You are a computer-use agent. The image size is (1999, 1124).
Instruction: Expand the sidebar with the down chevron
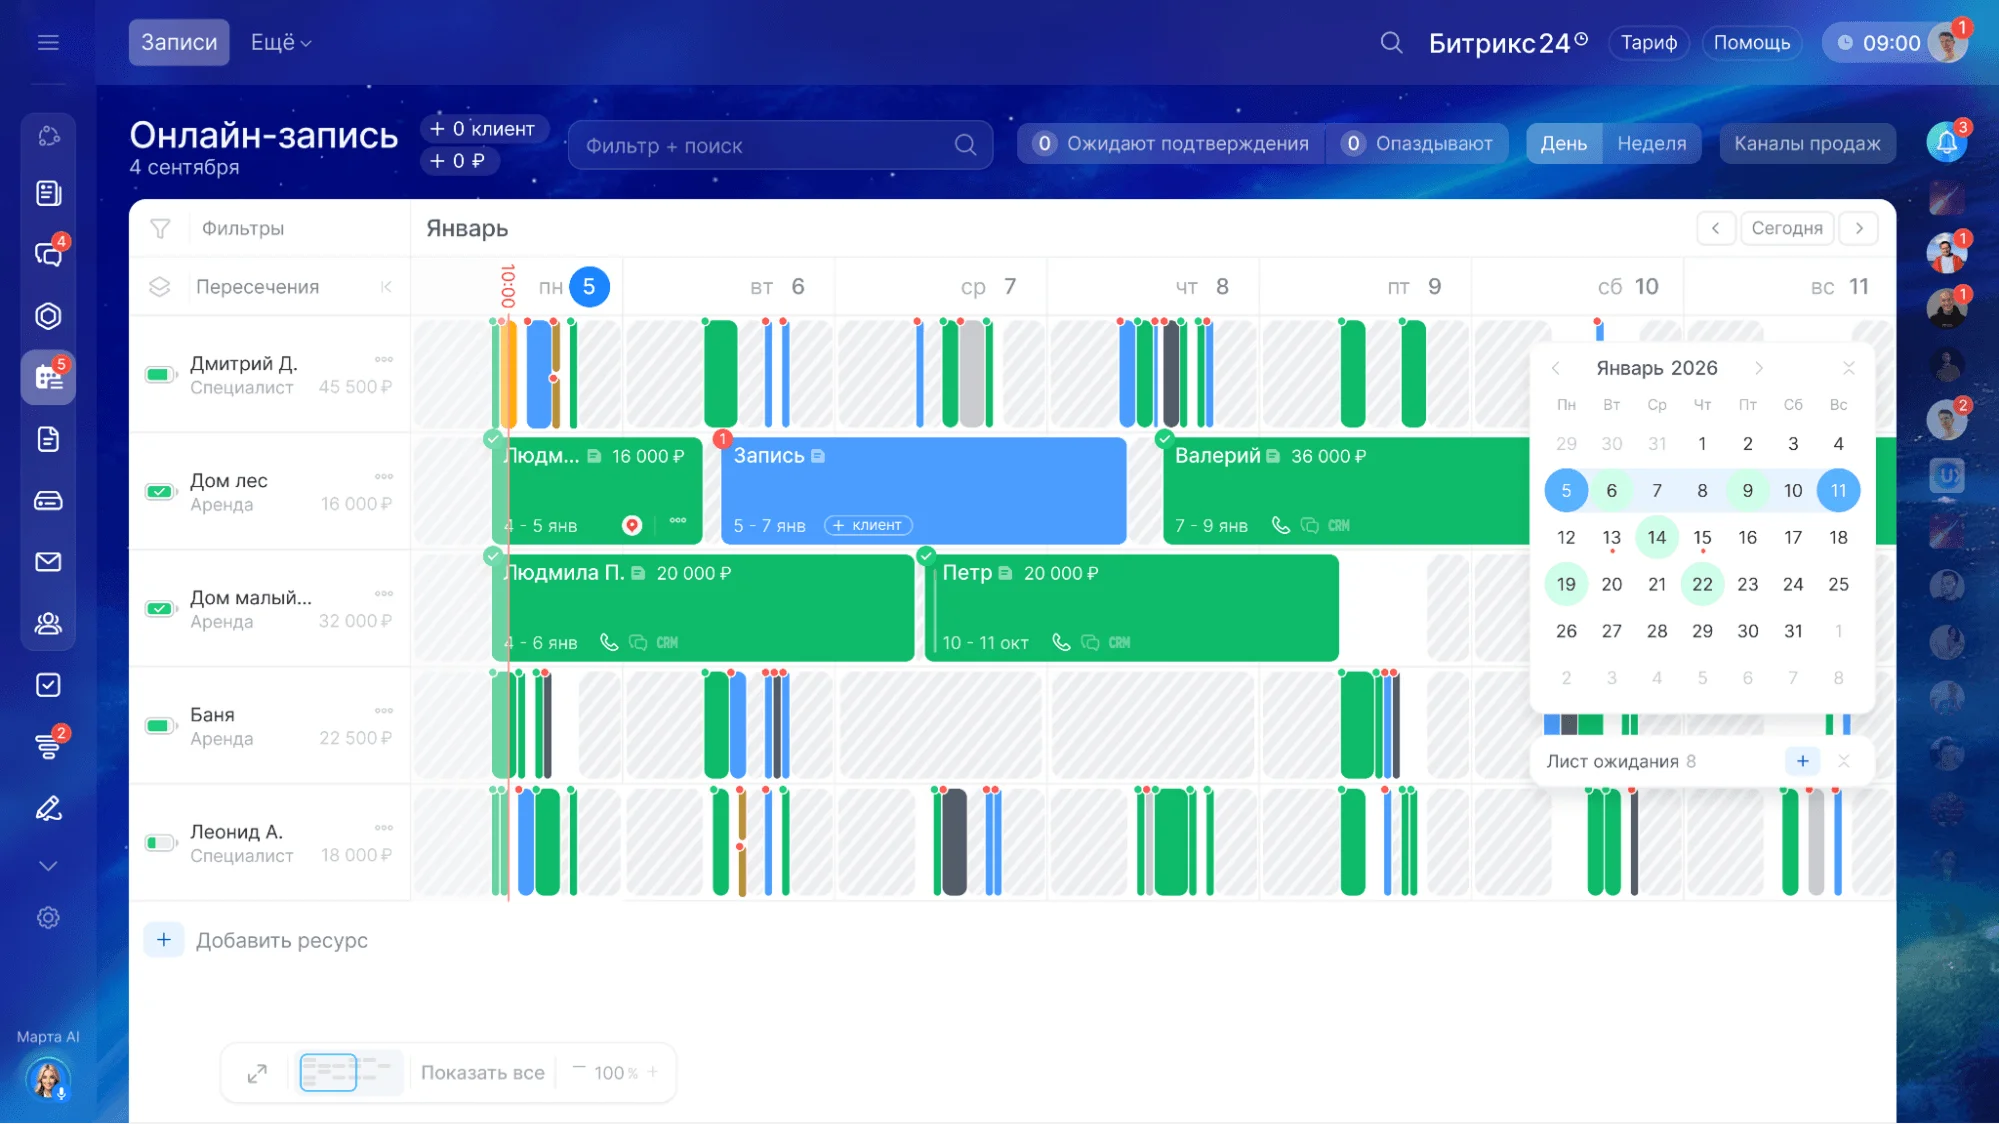point(48,866)
